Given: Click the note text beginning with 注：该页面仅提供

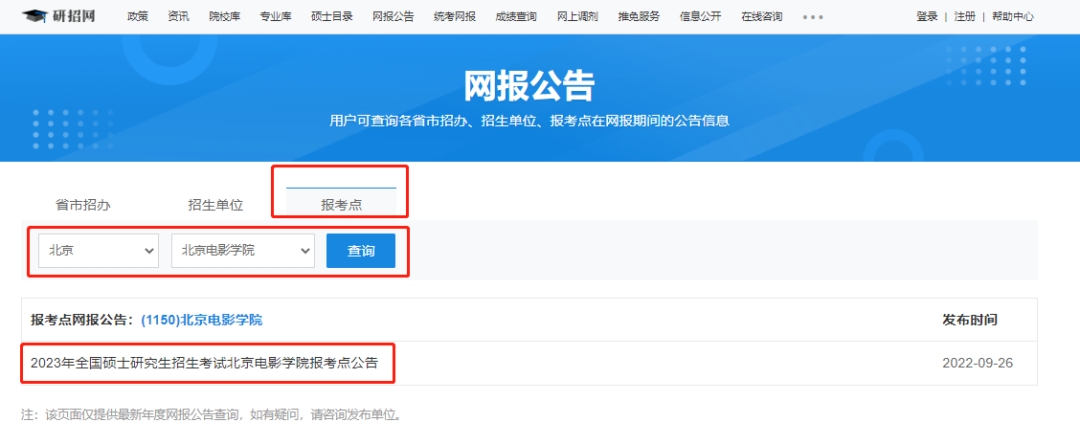Looking at the screenshot, I should coord(211,415).
